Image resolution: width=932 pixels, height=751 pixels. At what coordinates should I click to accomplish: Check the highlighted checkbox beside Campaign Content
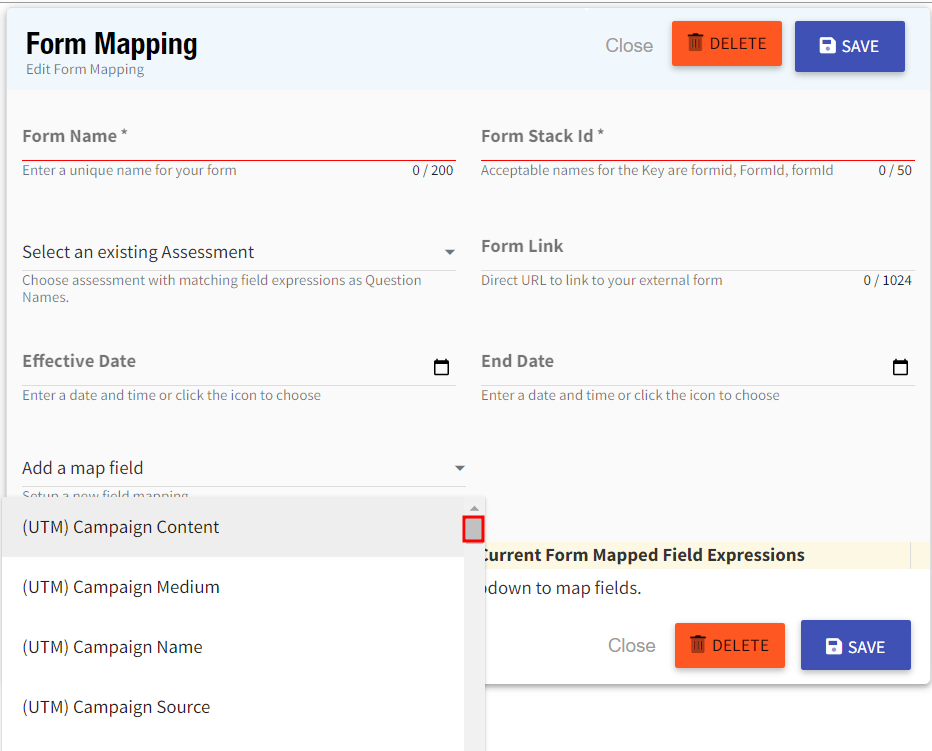pyautogui.click(x=473, y=528)
